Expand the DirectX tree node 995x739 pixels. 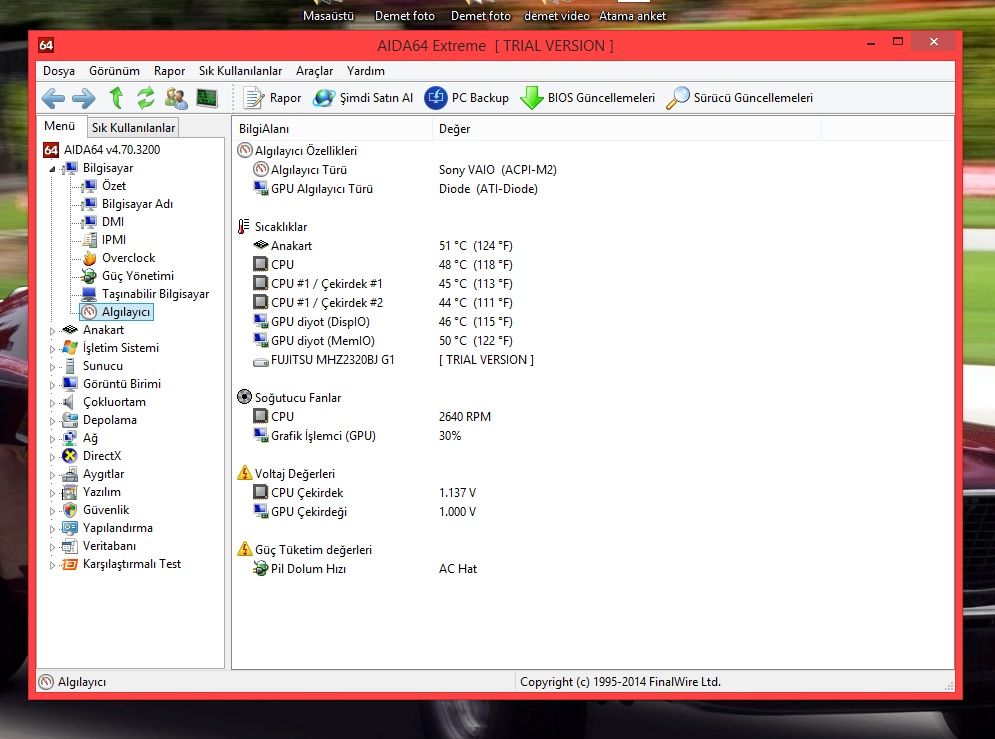coord(53,456)
